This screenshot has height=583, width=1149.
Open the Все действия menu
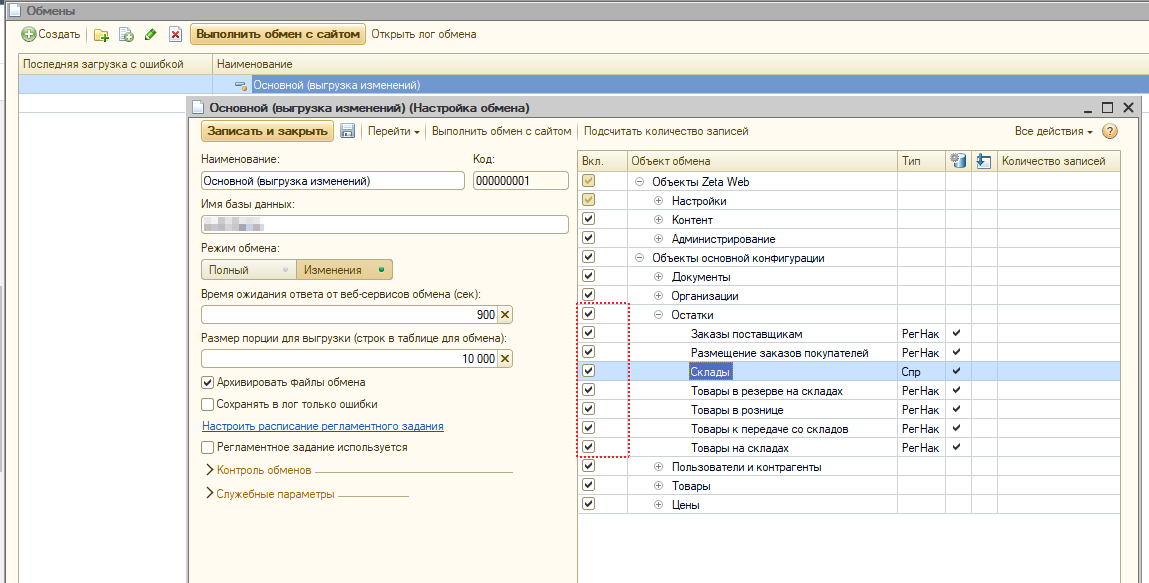point(1054,132)
